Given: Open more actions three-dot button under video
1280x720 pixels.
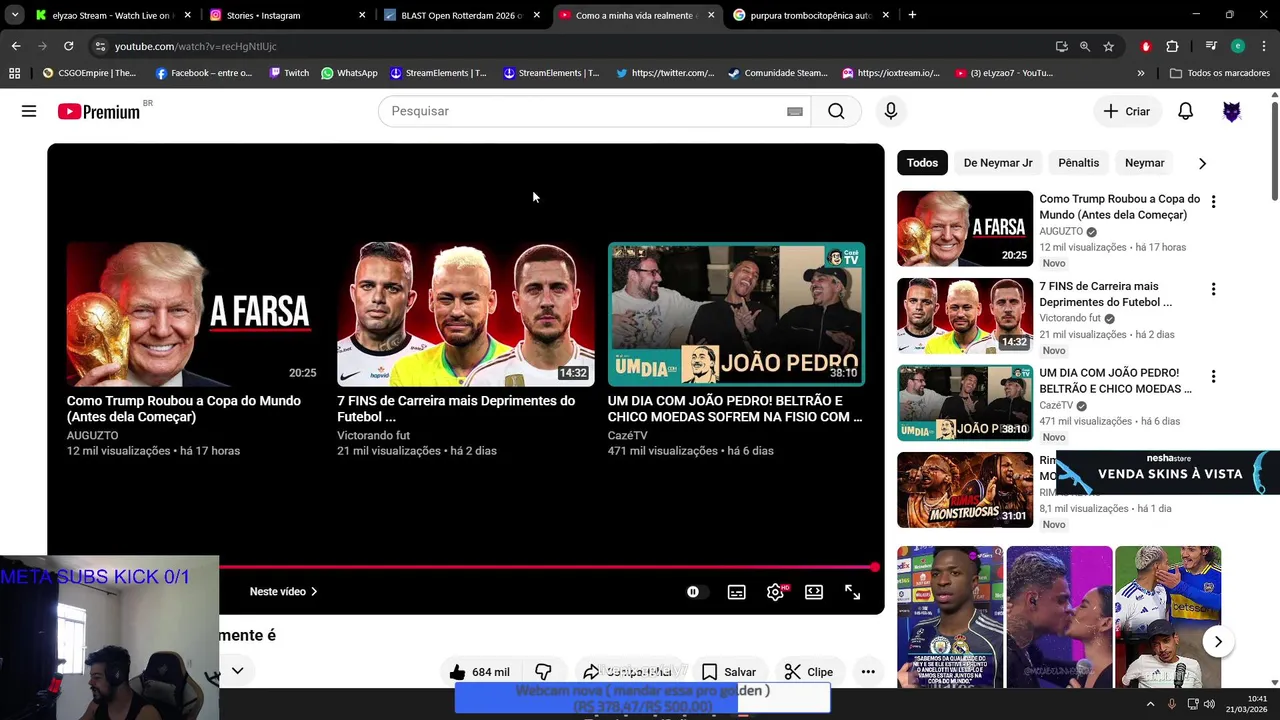Looking at the screenshot, I should [x=868, y=672].
